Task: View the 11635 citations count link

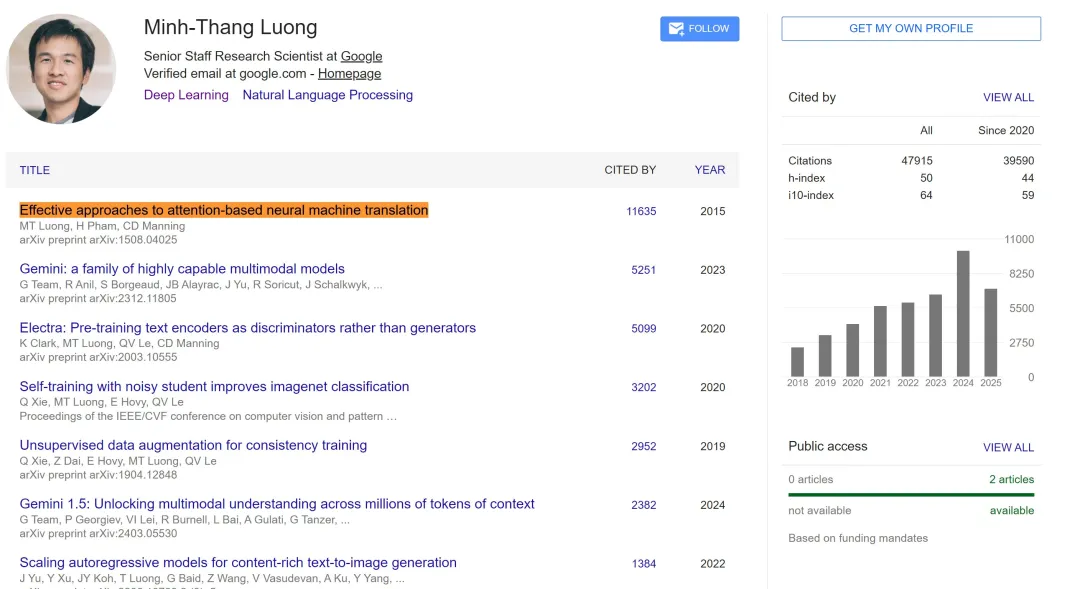Action: (x=641, y=212)
